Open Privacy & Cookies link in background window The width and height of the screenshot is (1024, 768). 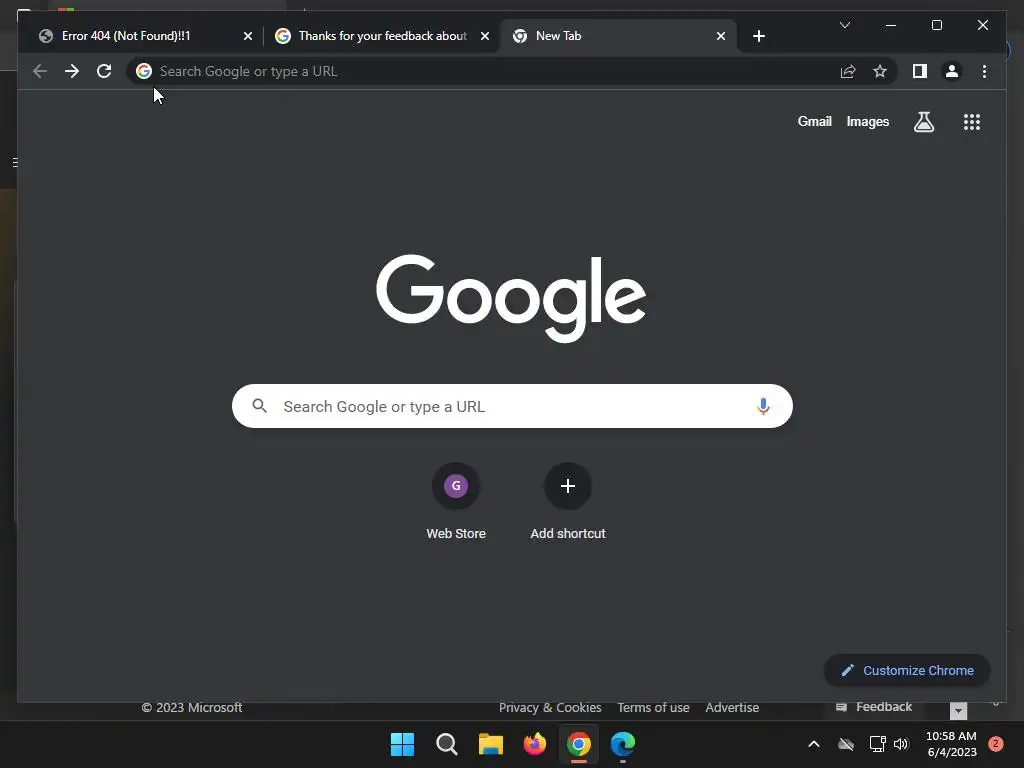(x=550, y=708)
